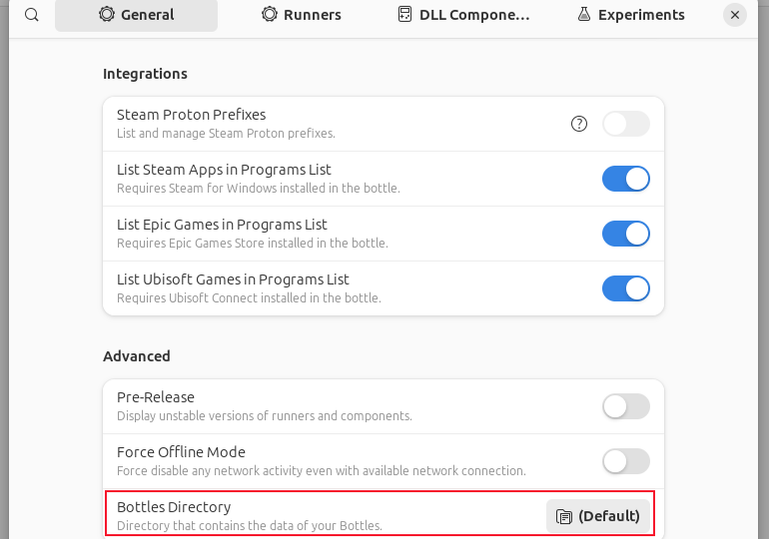The width and height of the screenshot is (769, 539).
Task: Turn off List Steam Apps in Programs List
Action: click(x=626, y=179)
